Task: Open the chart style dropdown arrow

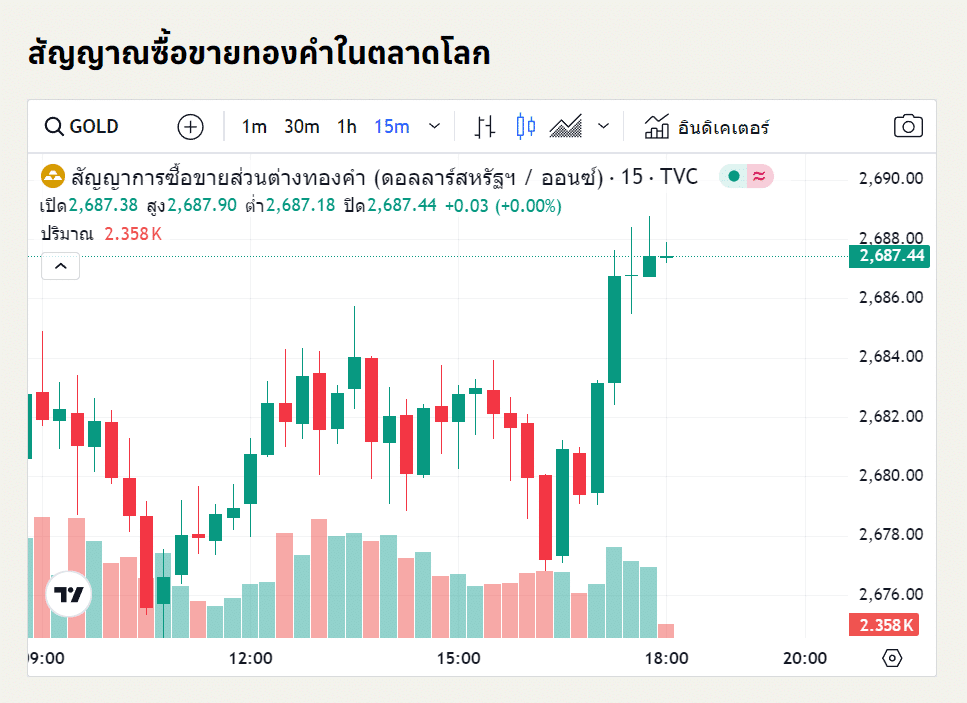Action: pyautogui.click(x=603, y=126)
